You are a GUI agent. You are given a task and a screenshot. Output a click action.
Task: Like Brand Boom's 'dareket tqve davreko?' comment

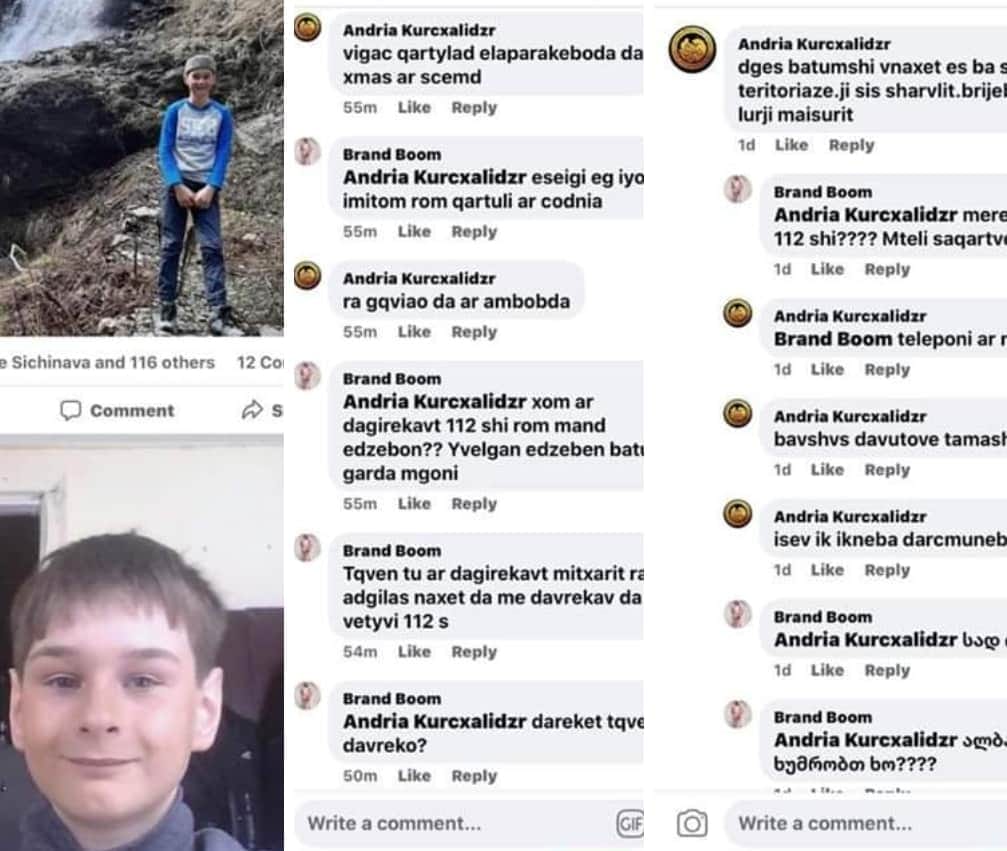[x=414, y=776]
